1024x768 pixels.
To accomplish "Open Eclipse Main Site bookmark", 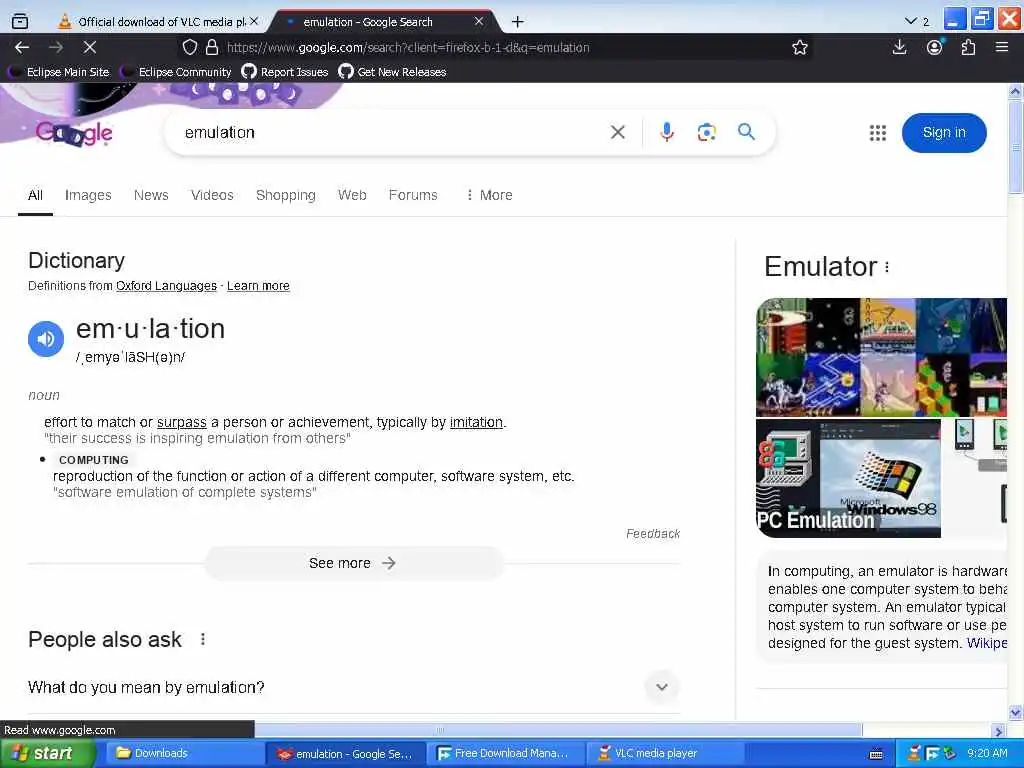I will point(60,72).
